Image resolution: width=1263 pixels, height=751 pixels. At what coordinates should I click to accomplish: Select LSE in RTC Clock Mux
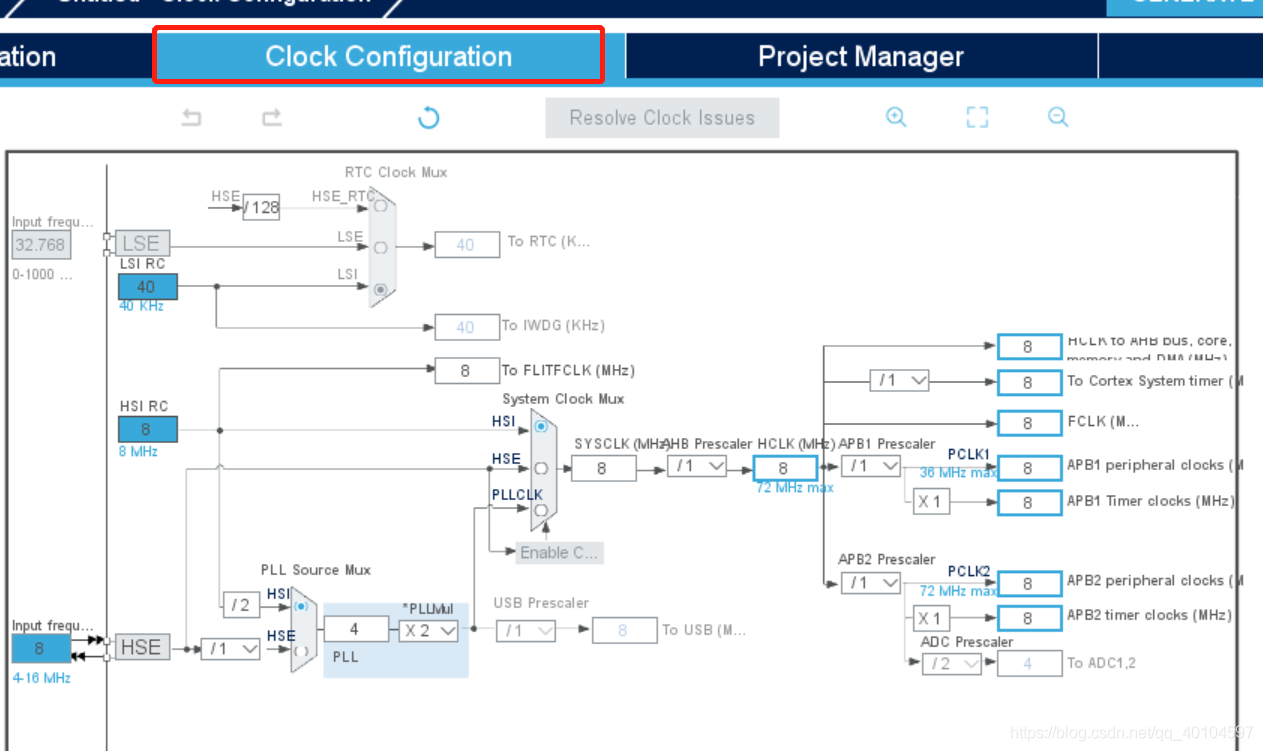380,247
